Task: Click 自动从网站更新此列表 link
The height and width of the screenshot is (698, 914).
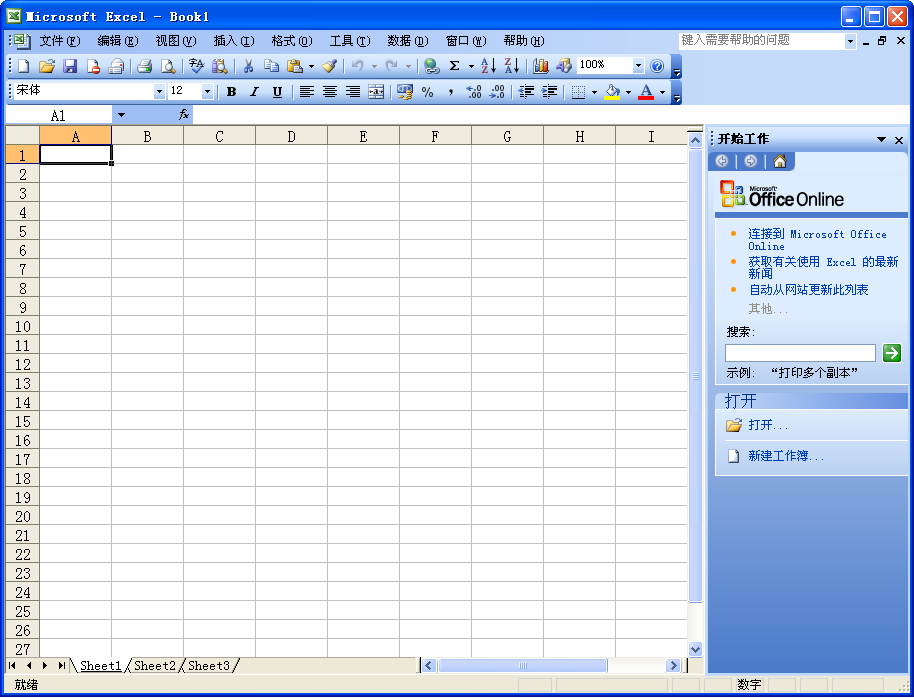Action: pyautogui.click(x=808, y=289)
